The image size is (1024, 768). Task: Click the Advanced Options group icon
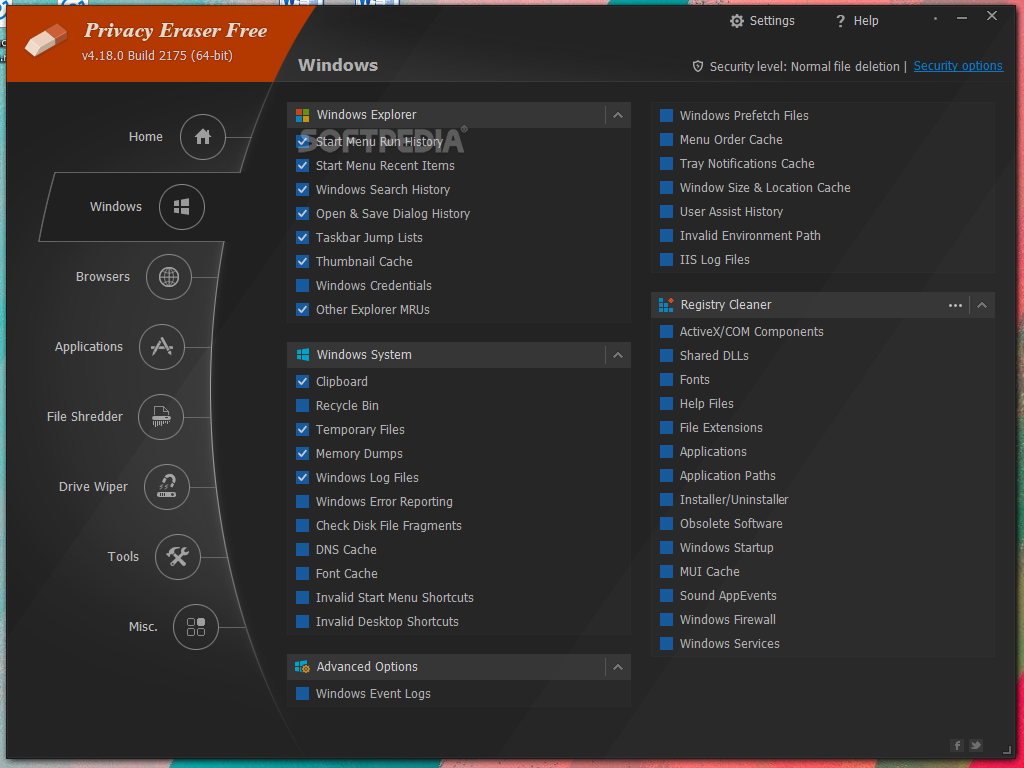click(x=302, y=667)
